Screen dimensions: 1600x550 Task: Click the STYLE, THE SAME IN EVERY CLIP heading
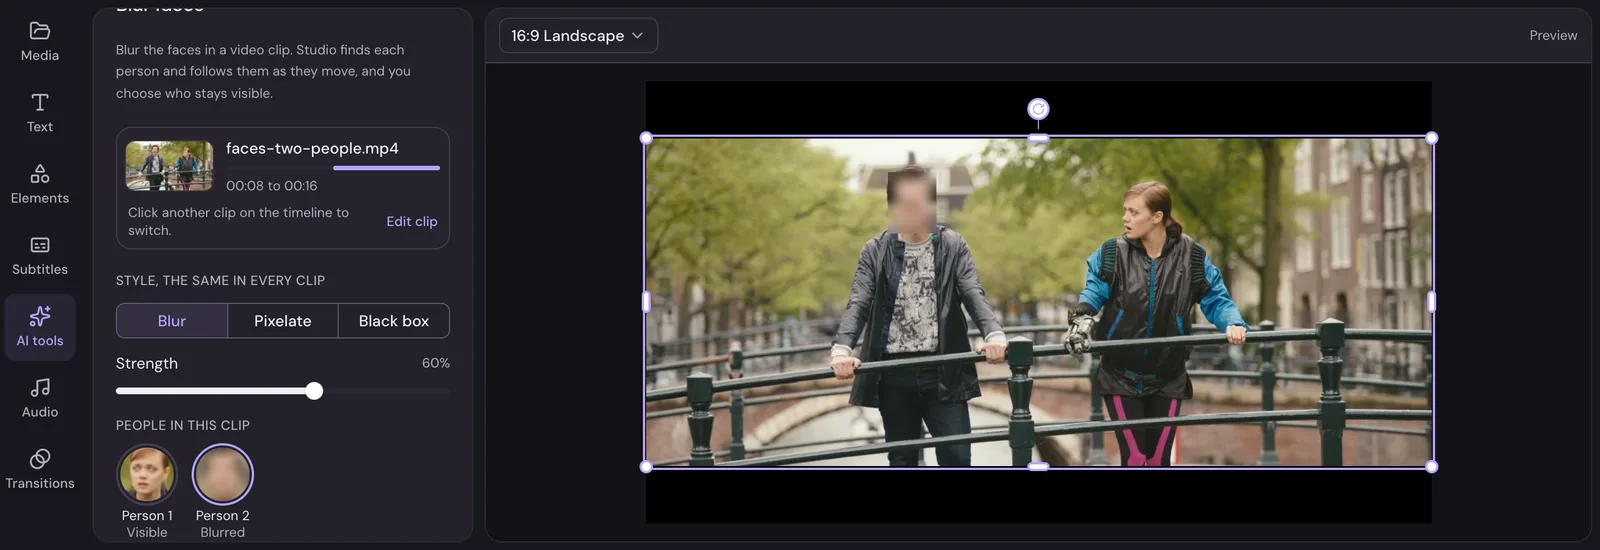pyautogui.click(x=220, y=281)
